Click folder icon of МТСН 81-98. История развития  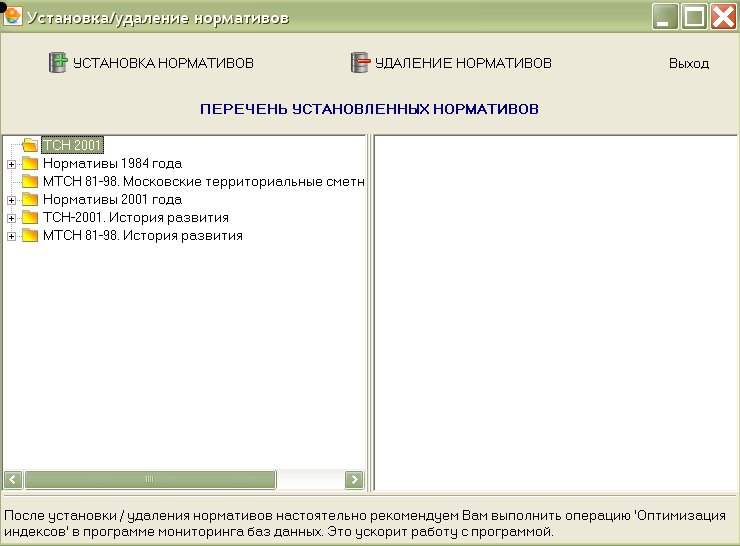point(30,235)
